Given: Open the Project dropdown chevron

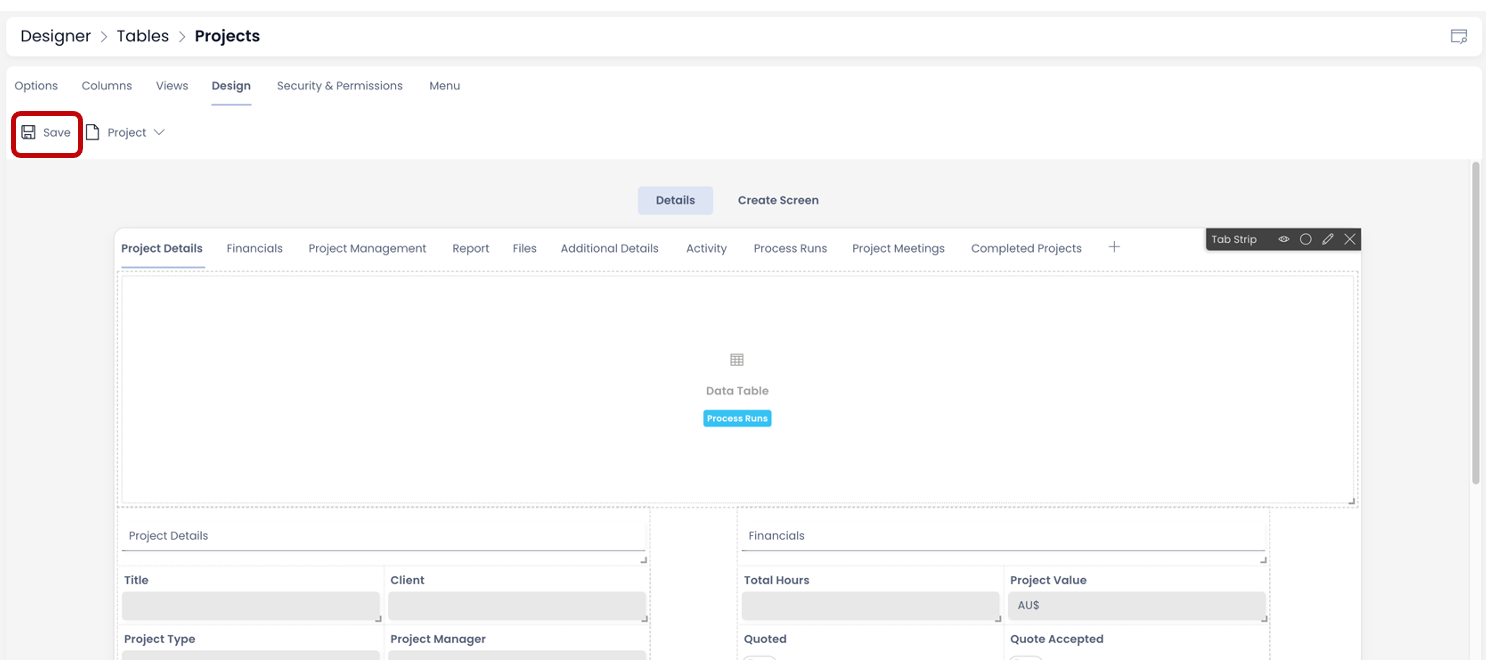Looking at the screenshot, I should pos(159,132).
